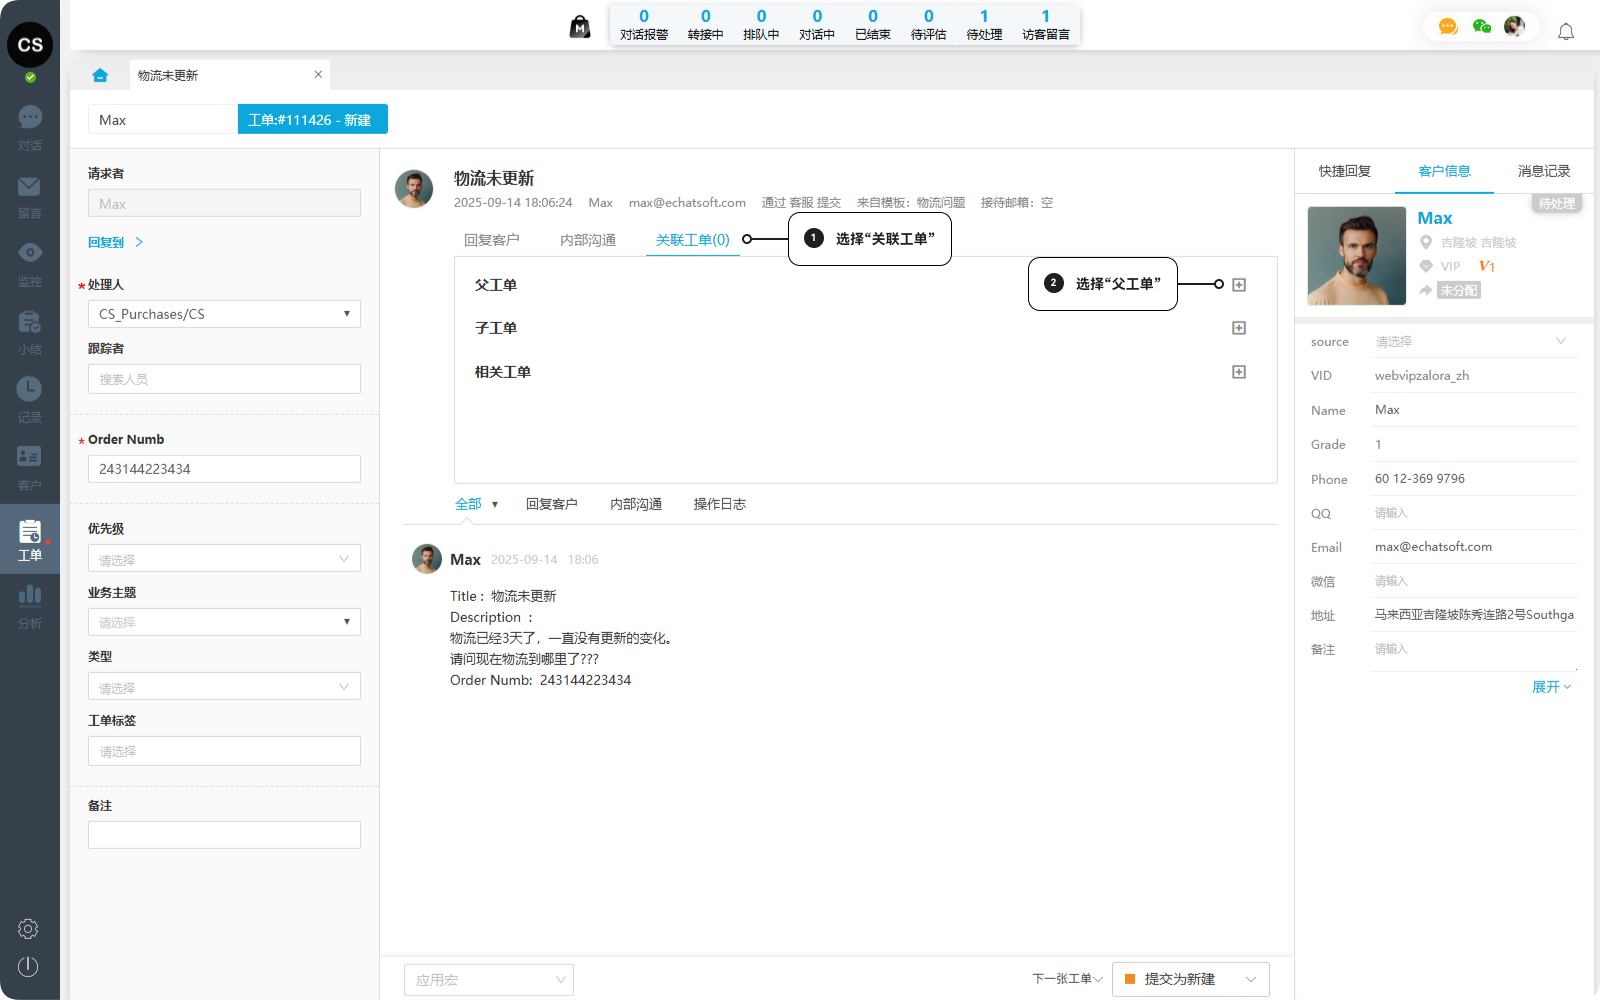Click the Order Numb input field
The width and height of the screenshot is (1600, 1000).
[x=224, y=469]
